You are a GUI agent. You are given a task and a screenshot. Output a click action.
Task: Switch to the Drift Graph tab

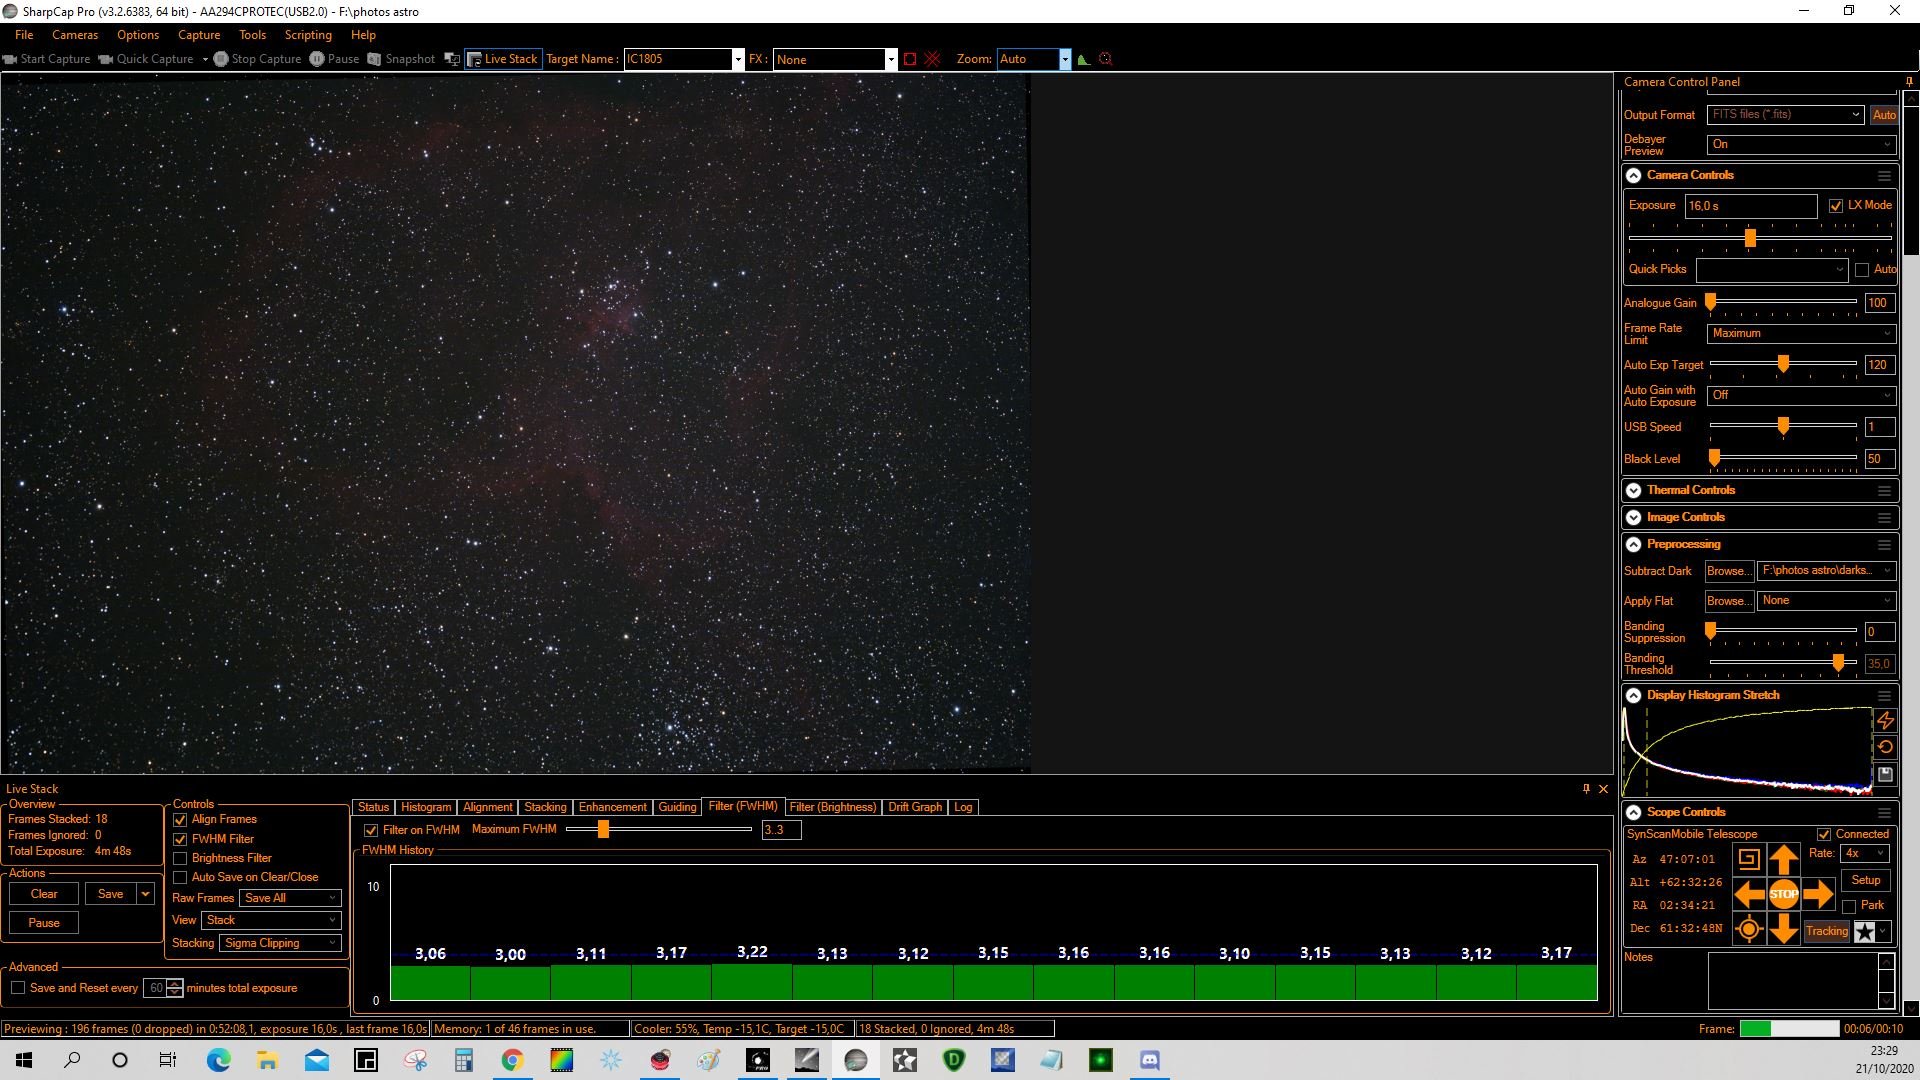pos(915,808)
